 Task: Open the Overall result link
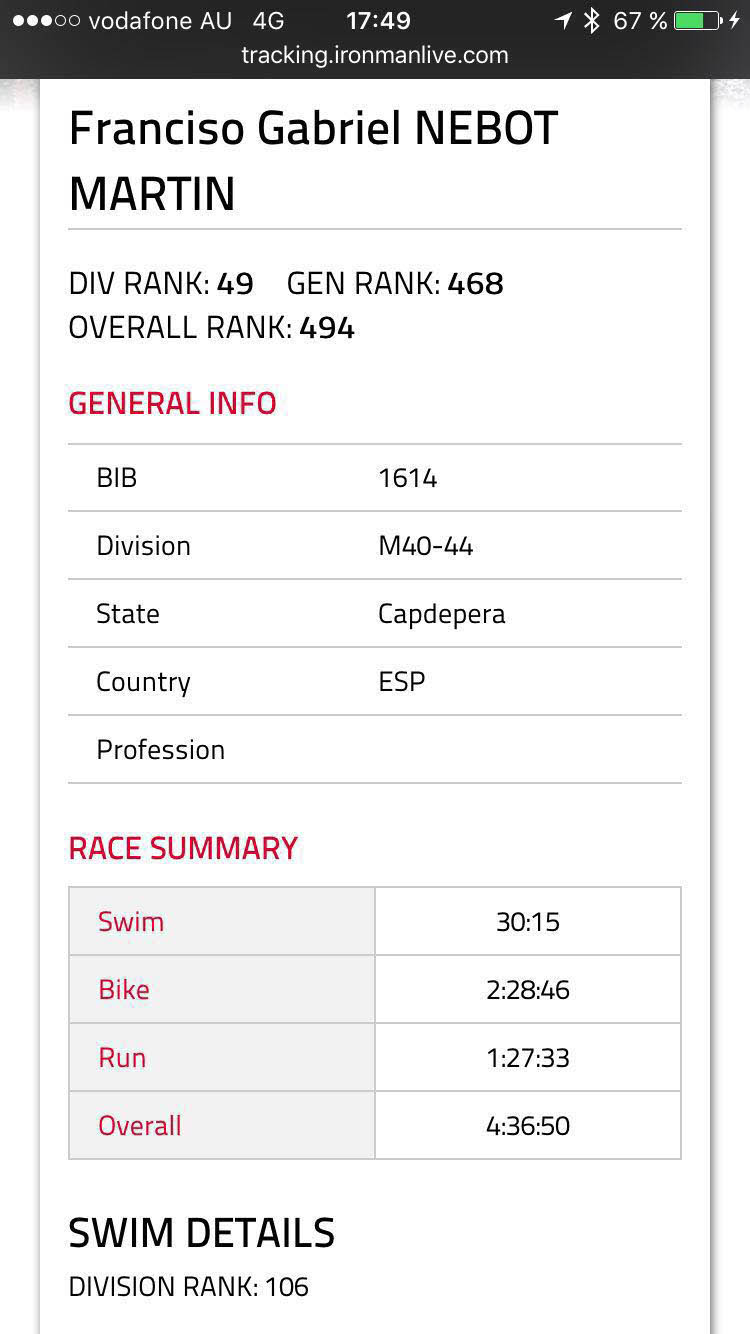tap(140, 1126)
